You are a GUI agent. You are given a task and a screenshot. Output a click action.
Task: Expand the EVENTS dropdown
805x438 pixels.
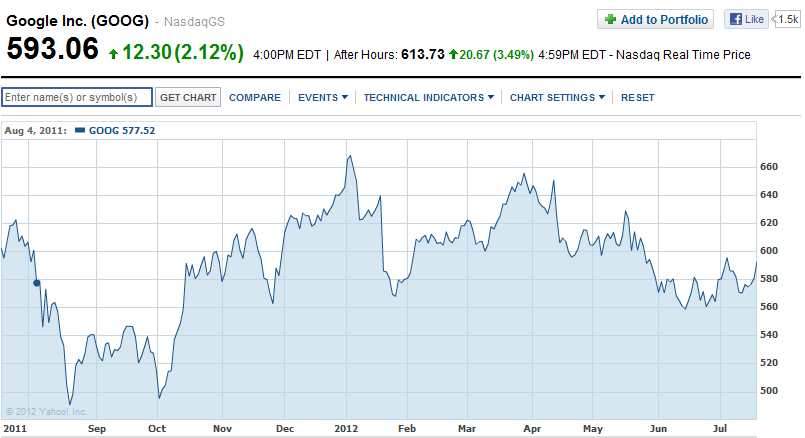[x=323, y=98]
